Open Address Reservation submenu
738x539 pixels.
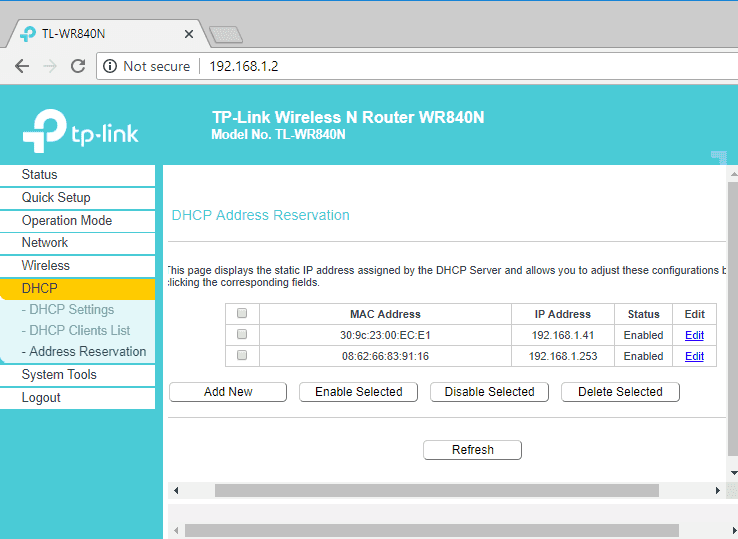84,352
